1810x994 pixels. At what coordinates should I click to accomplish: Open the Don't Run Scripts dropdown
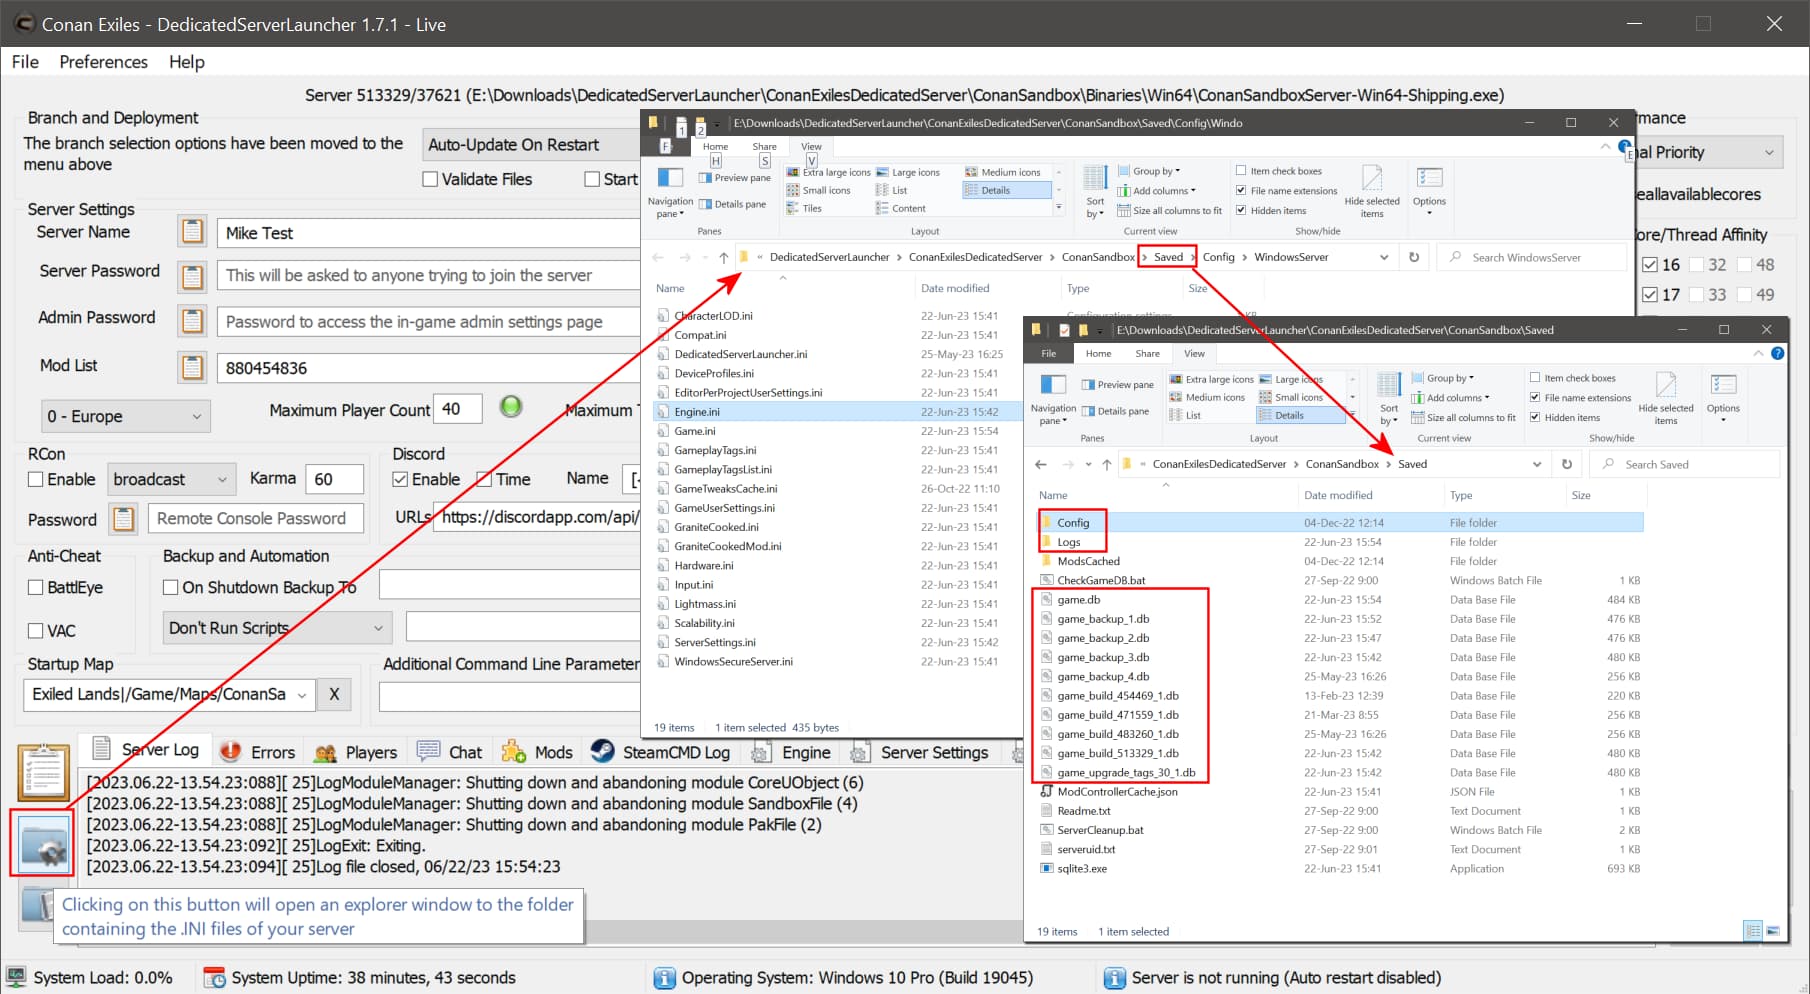(x=277, y=628)
